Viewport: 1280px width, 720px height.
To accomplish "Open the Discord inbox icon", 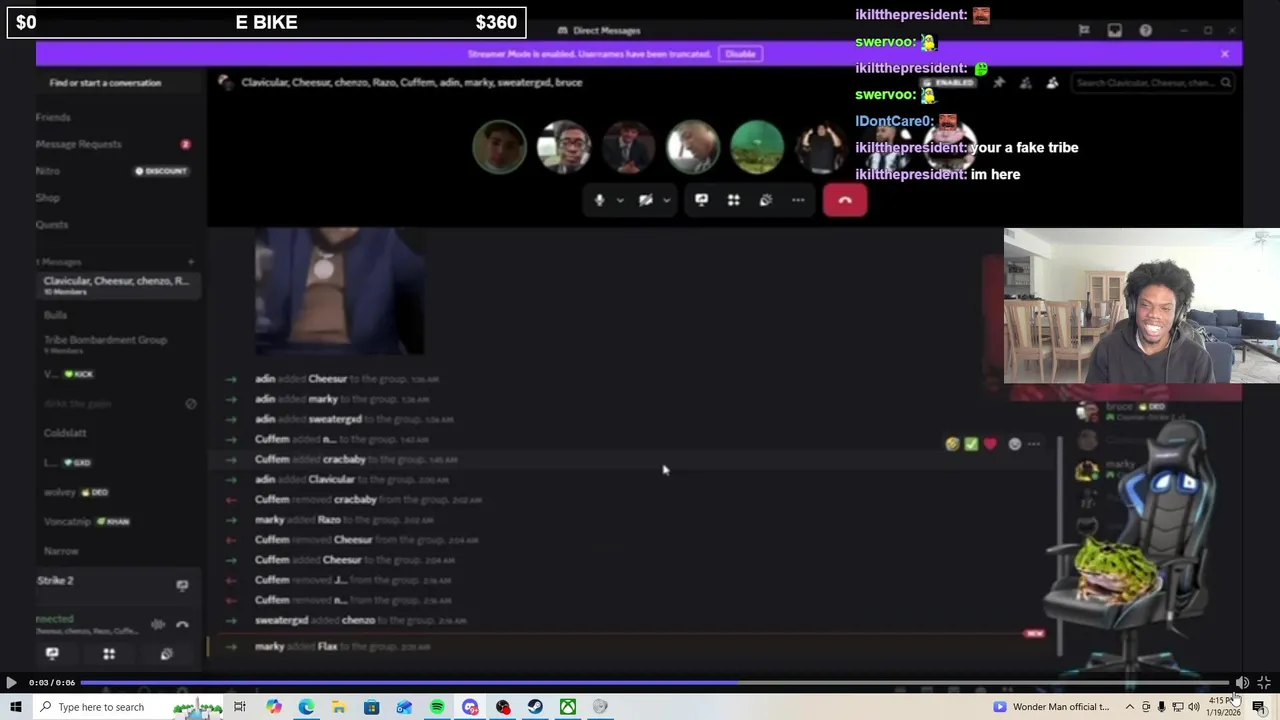I will [1115, 31].
